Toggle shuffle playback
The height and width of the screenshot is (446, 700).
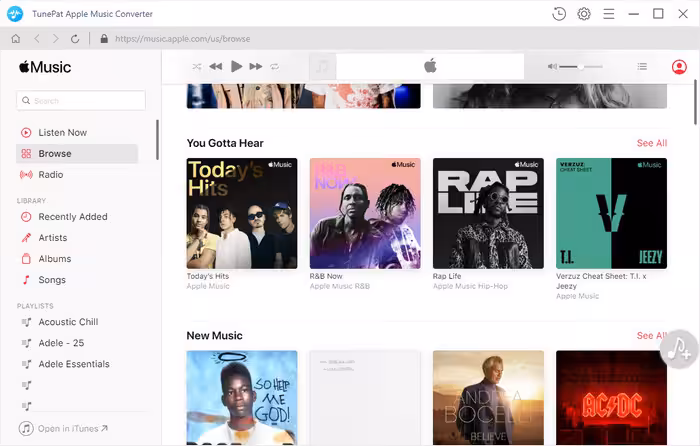click(x=196, y=67)
